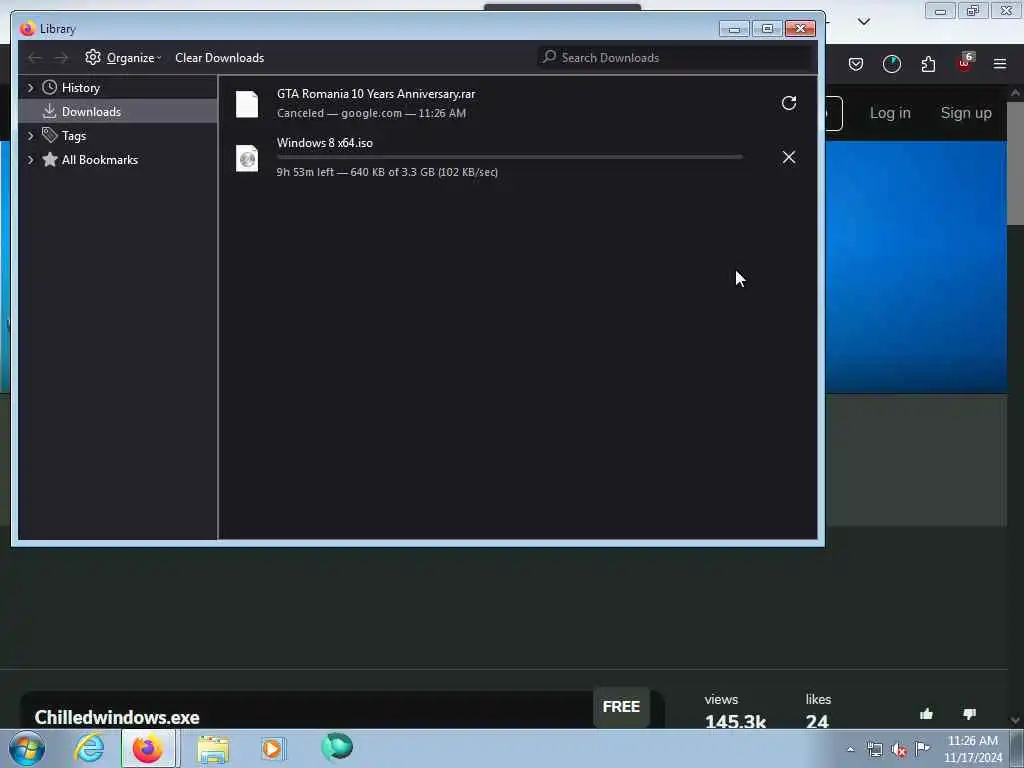Select History in the sidebar
The height and width of the screenshot is (768, 1024).
tap(80, 88)
